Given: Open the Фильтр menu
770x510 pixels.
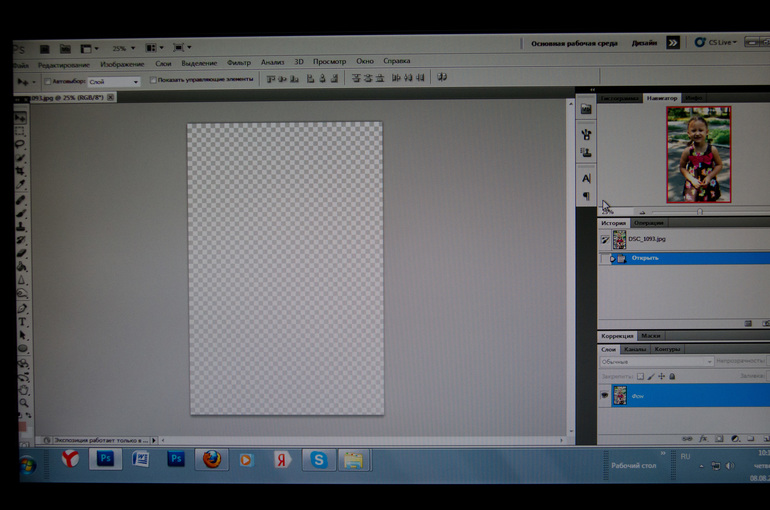Looking at the screenshot, I should pyautogui.click(x=239, y=63).
